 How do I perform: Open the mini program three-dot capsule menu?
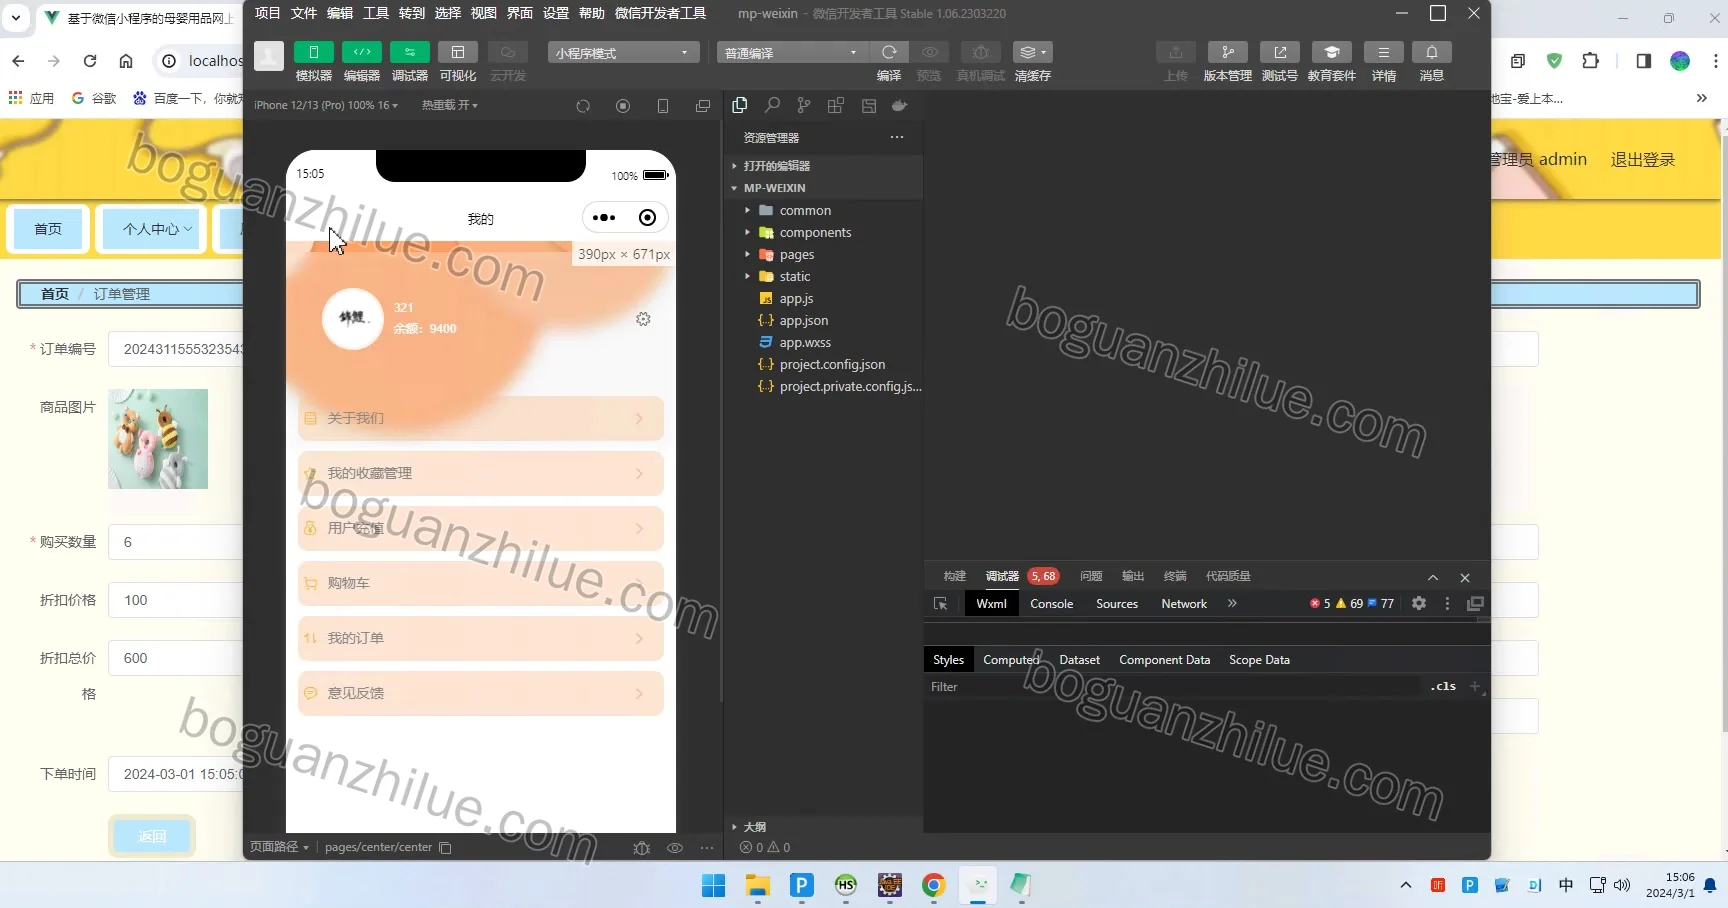pyautogui.click(x=604, y=218)
